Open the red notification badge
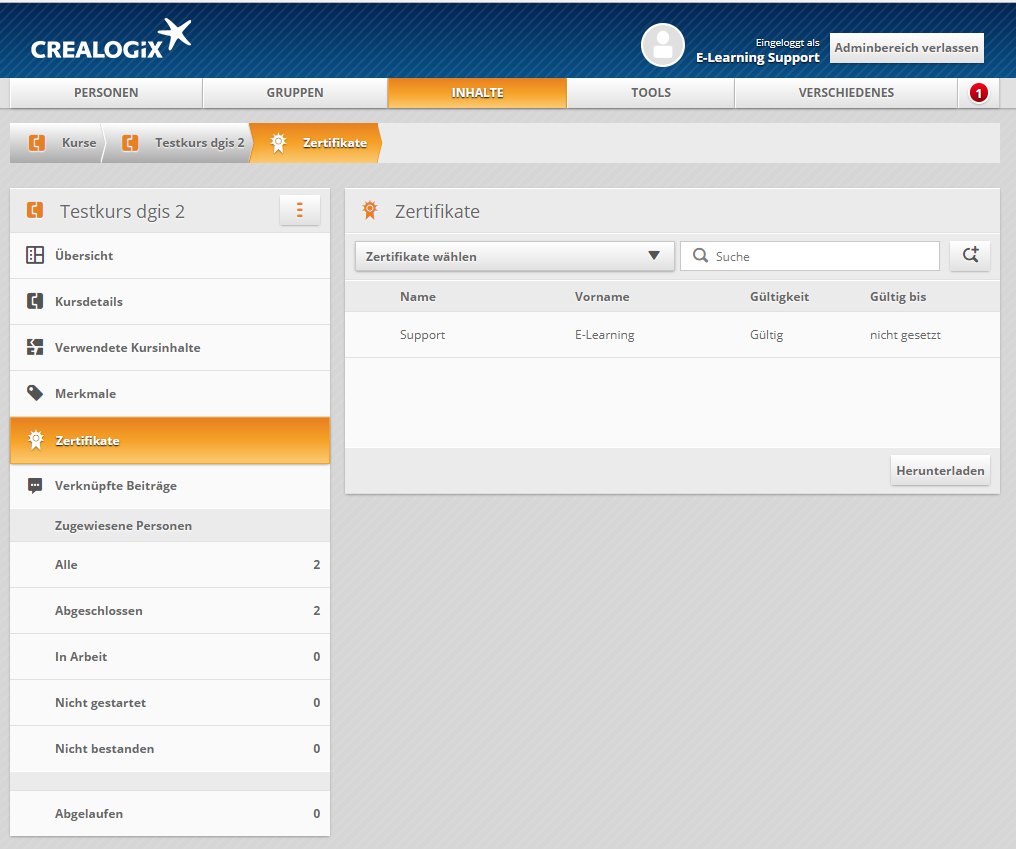1016x849 pixels. point(978,93)
